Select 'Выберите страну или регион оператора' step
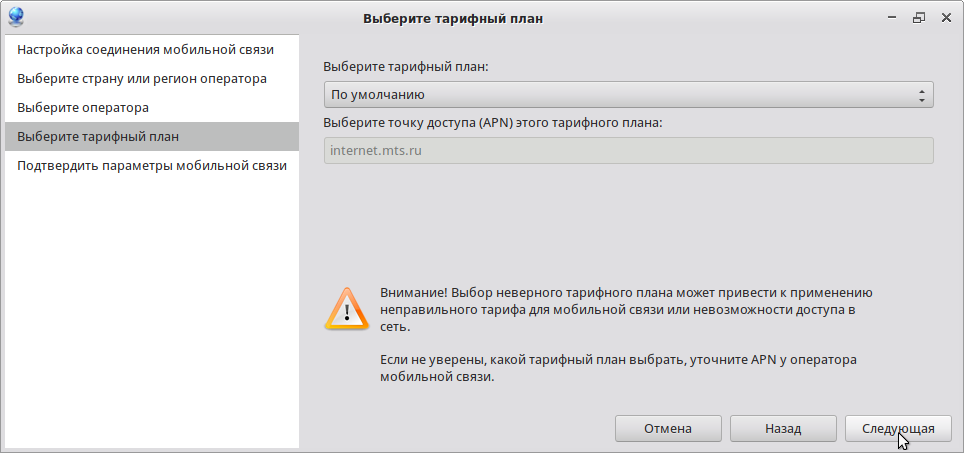Image resolution: width=964 pixels, height=453 pixels. tap(142, 78)
